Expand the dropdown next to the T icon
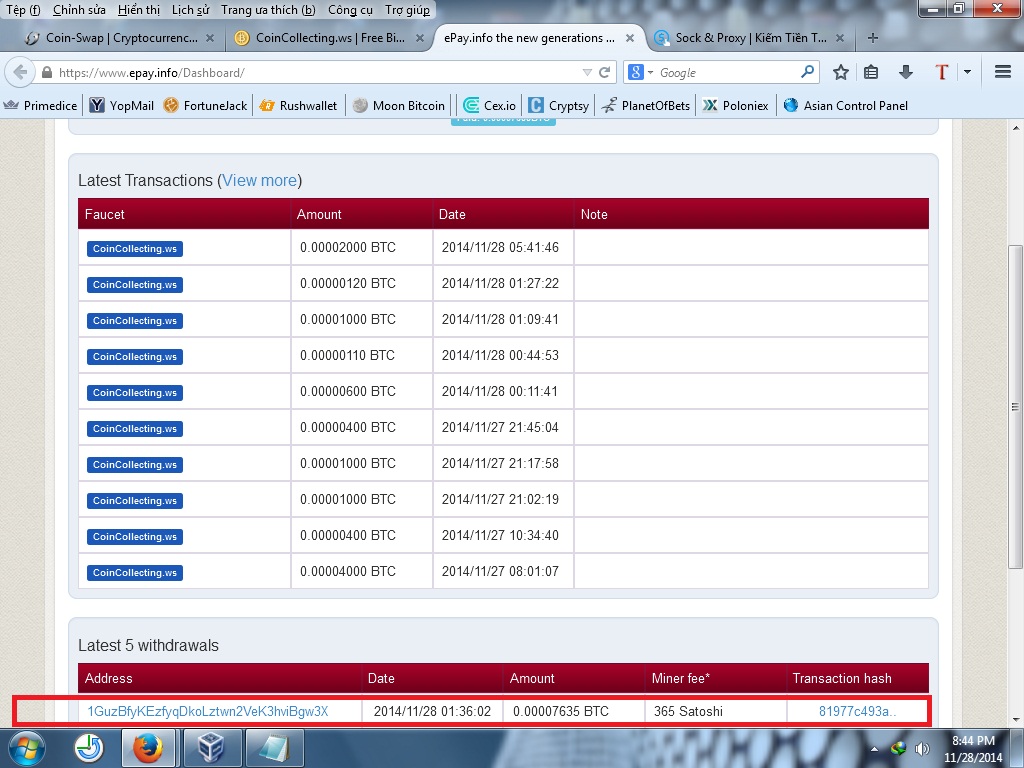The image size is (1024, 768). point(967,72)
